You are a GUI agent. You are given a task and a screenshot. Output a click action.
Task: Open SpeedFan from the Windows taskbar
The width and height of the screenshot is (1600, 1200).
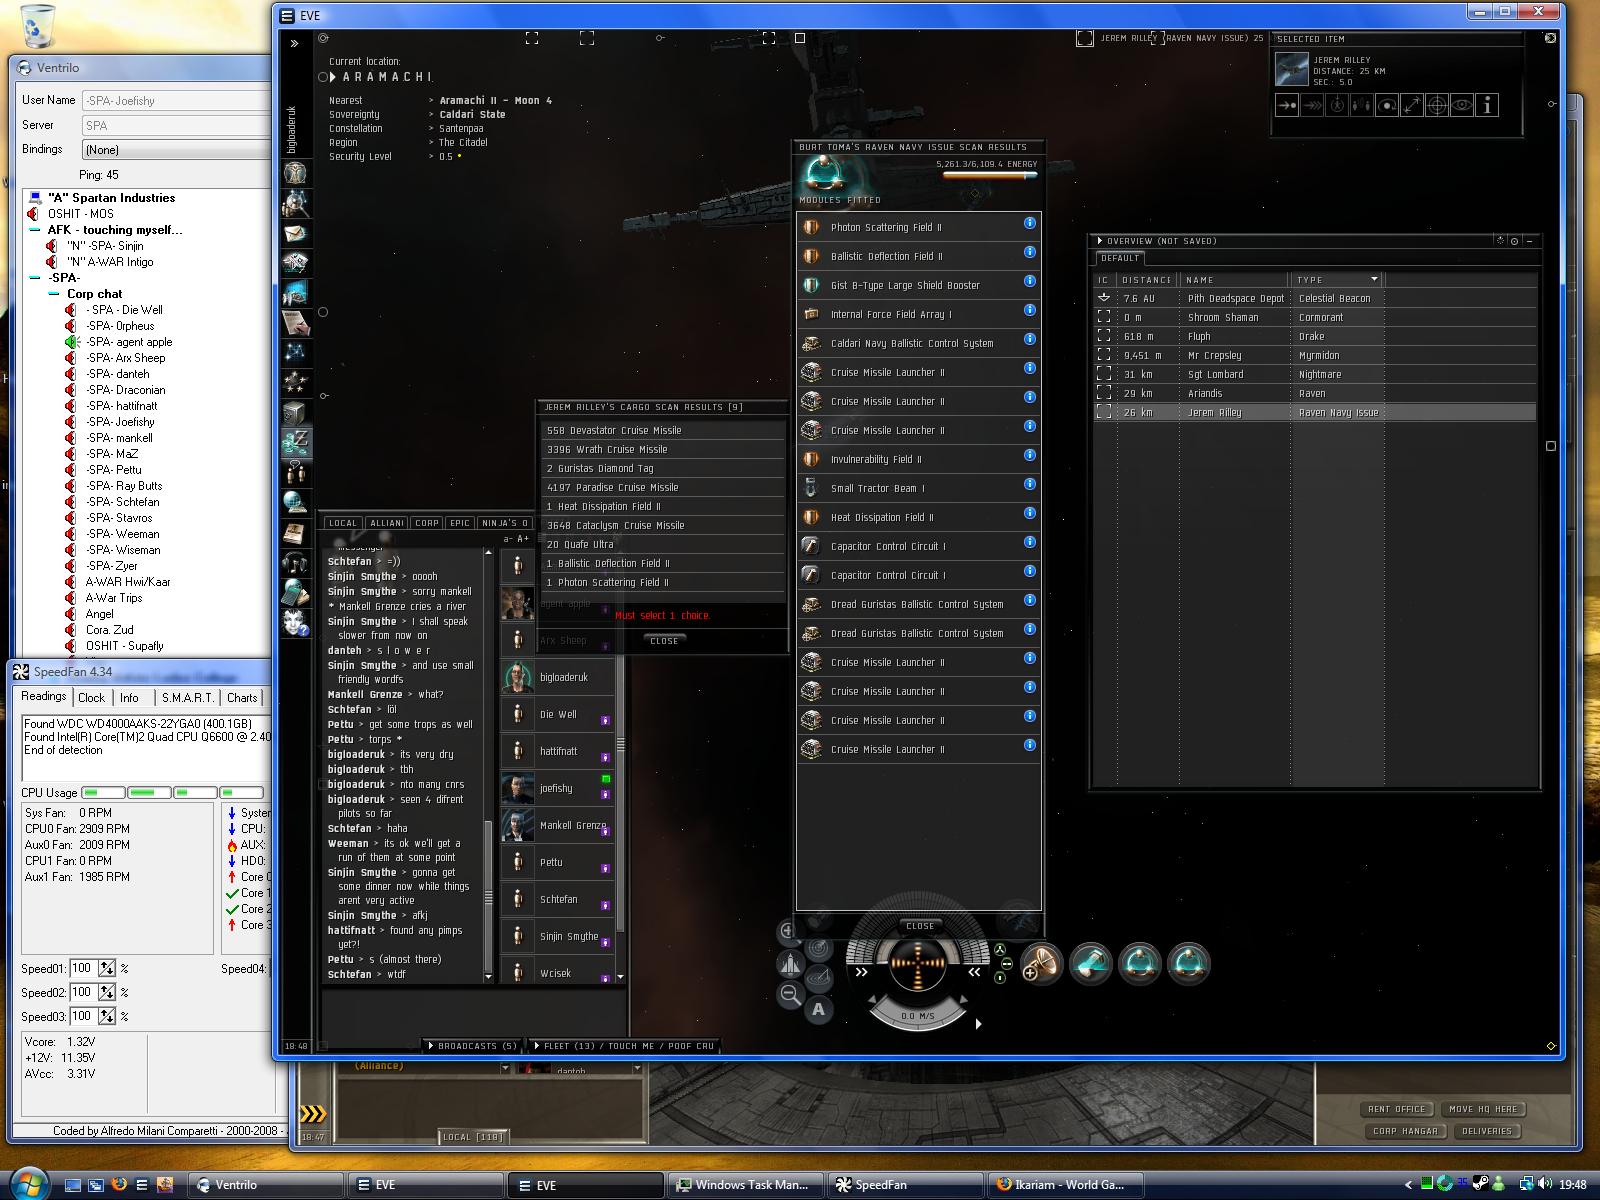[x=906, y=1185]
